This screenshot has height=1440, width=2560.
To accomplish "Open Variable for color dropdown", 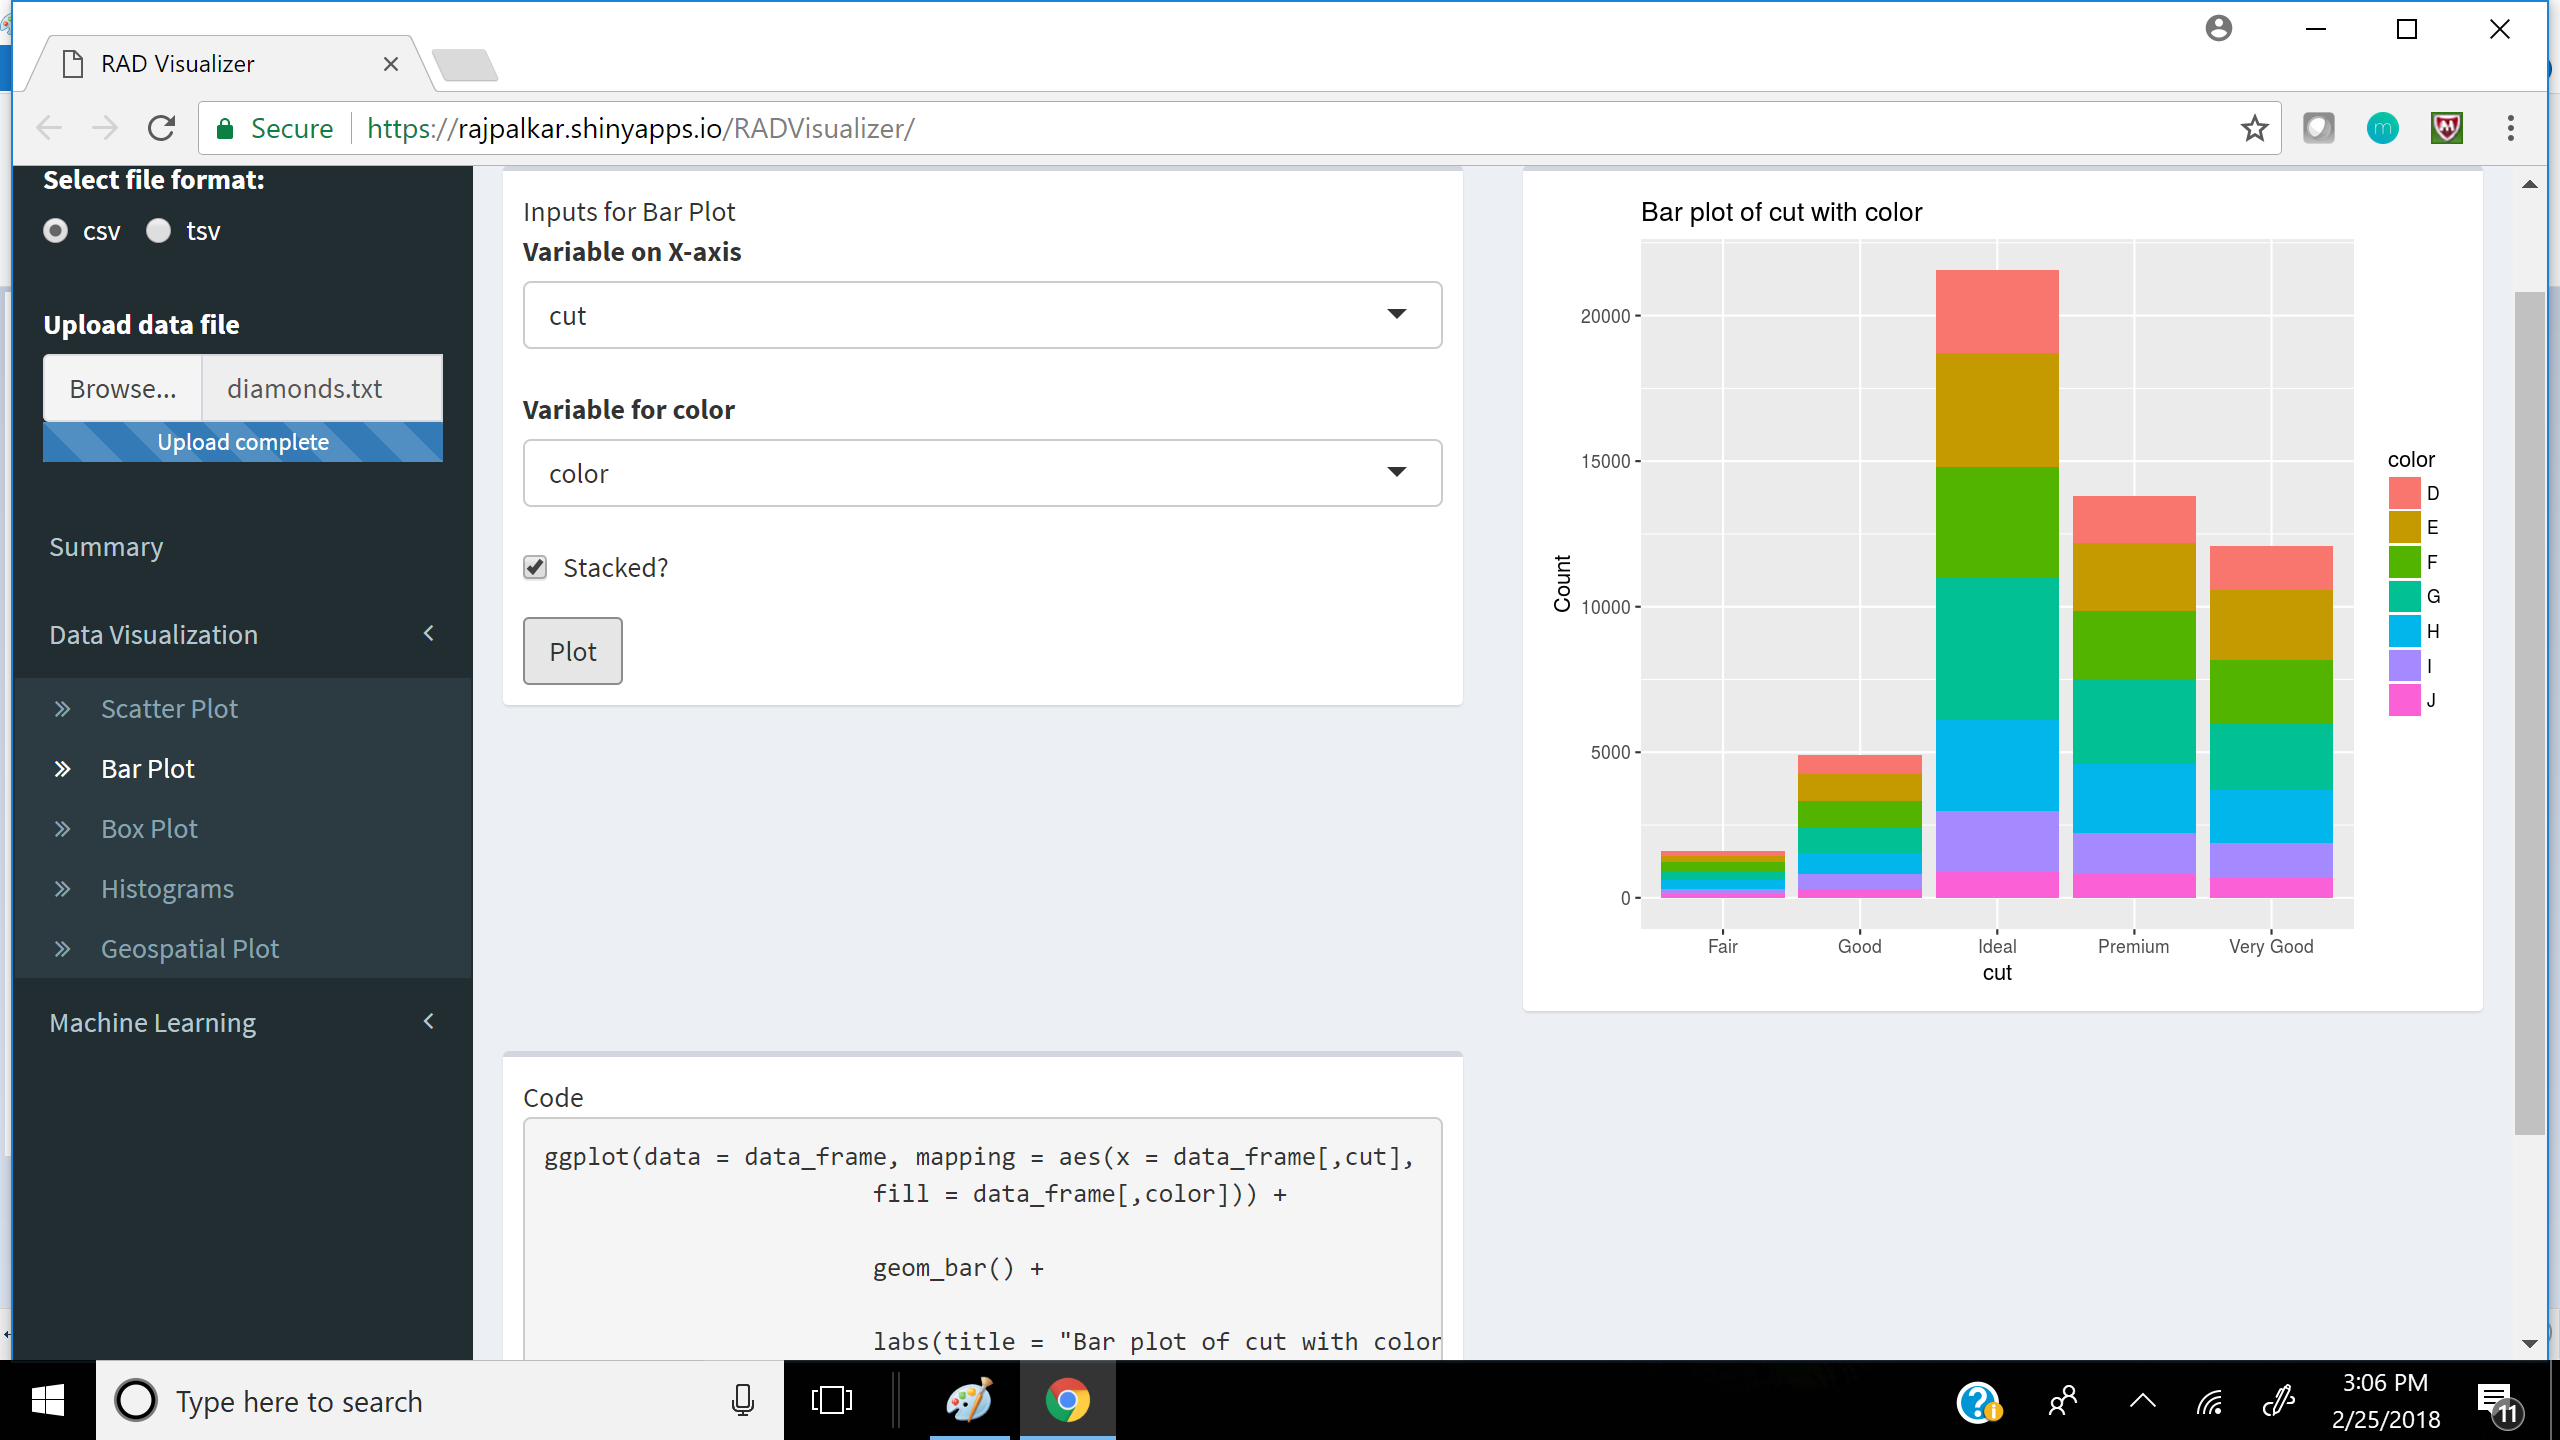I will 981,473.
